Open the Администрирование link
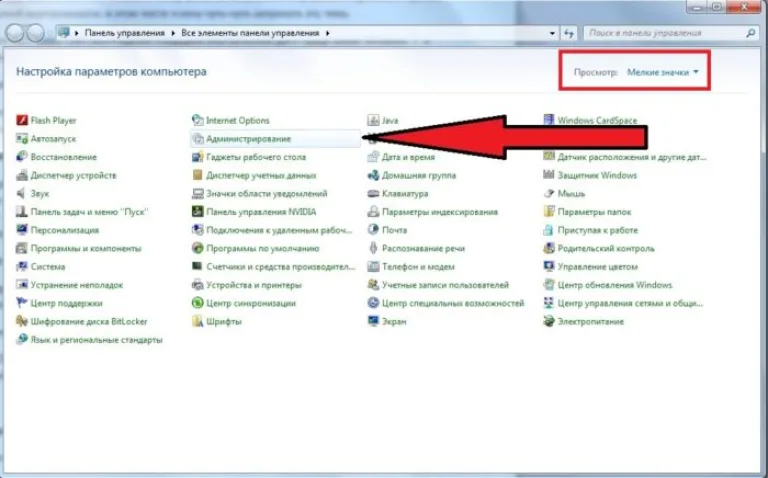Viewport: 768px width, 478px height. (249, 139)
